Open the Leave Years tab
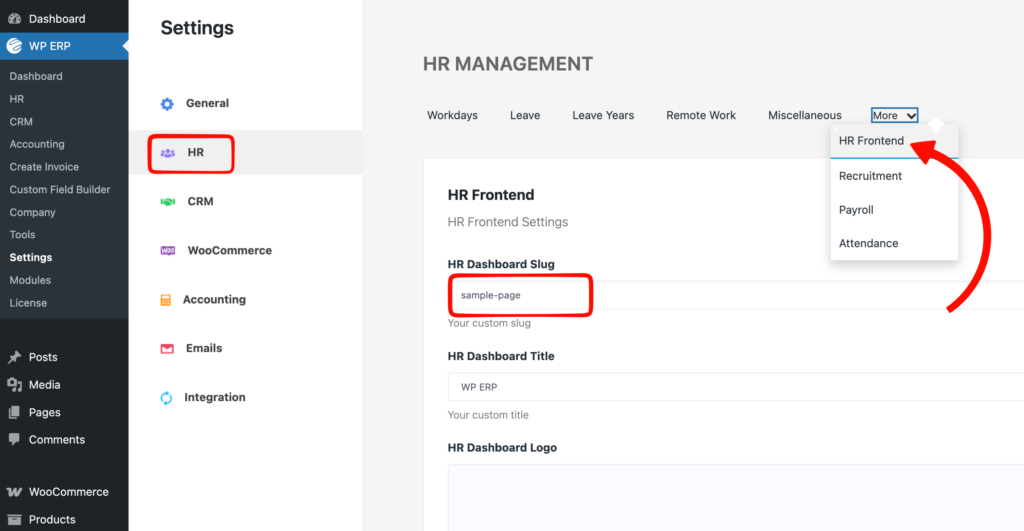The width and height of the screenshot is (1024, 531). pyautogui.click(x=603, y=116)
